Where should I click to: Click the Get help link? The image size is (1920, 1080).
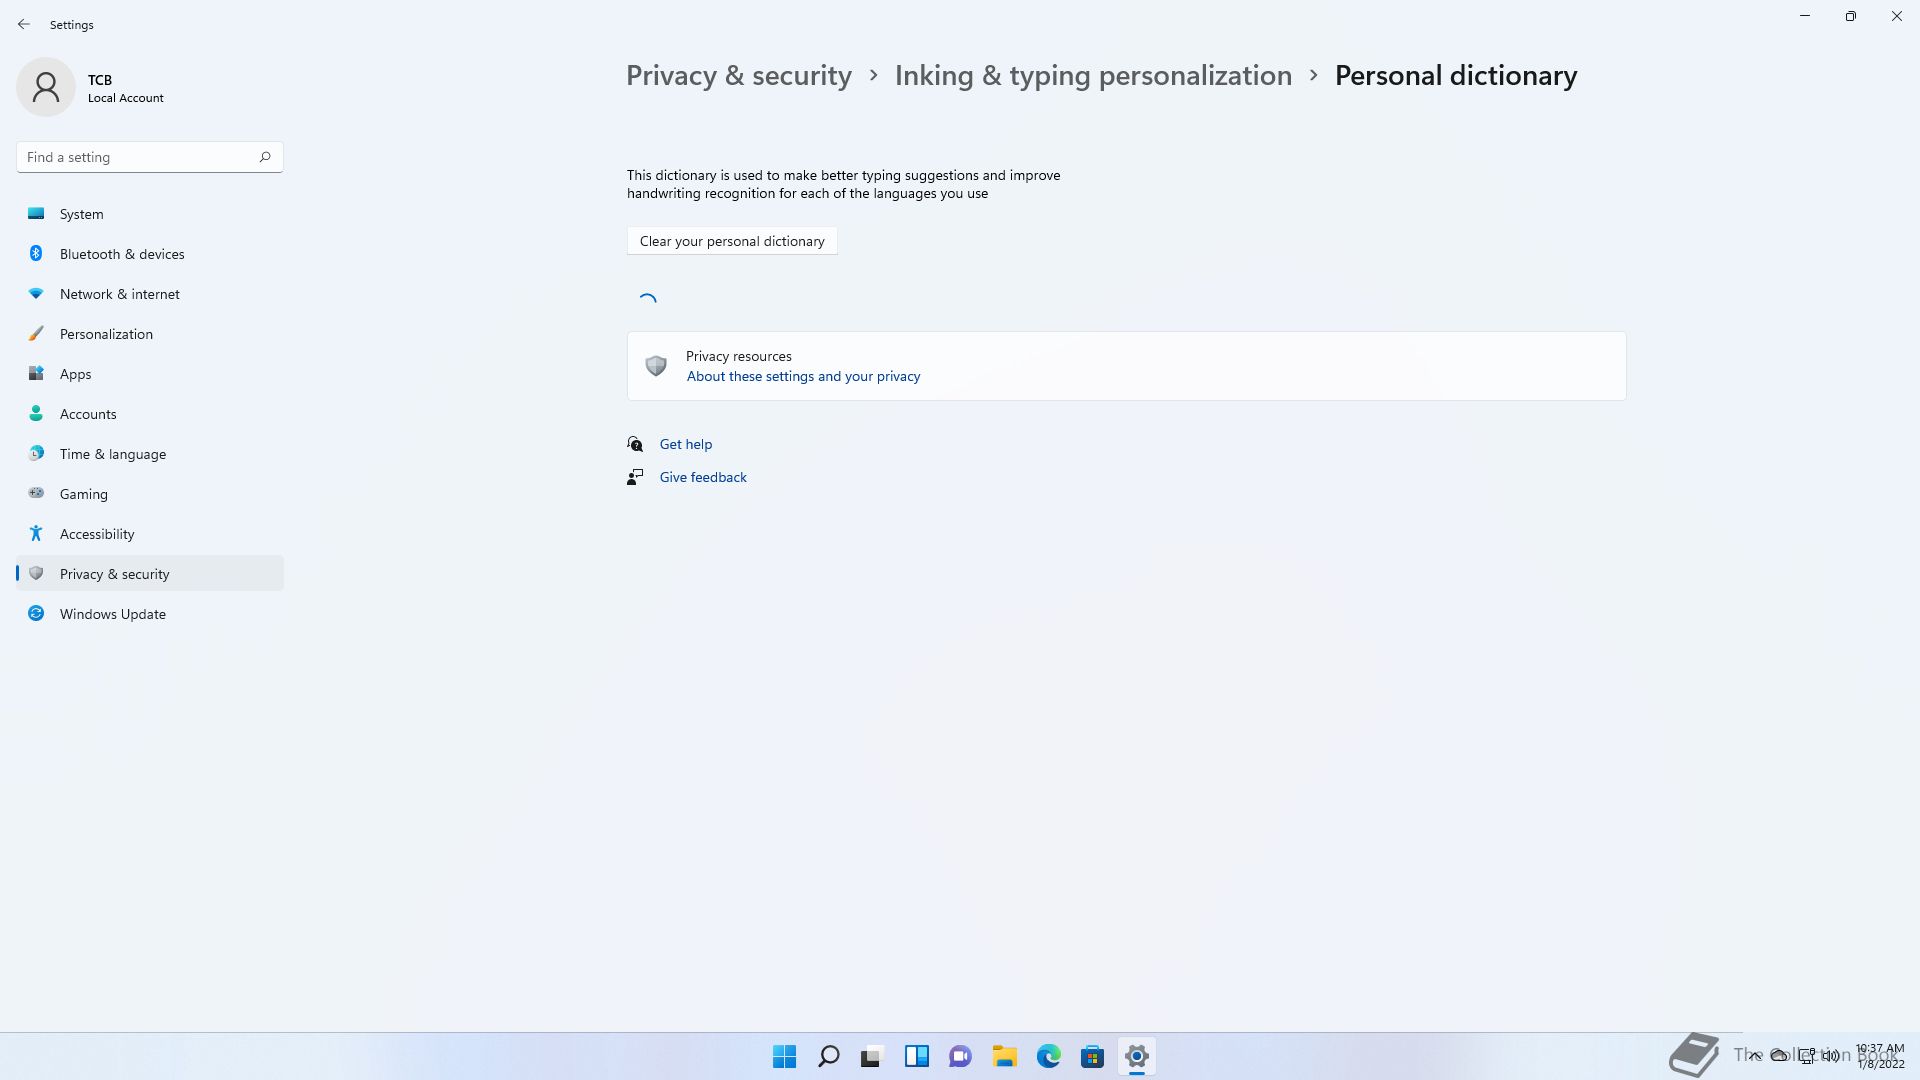pos(685,444)
